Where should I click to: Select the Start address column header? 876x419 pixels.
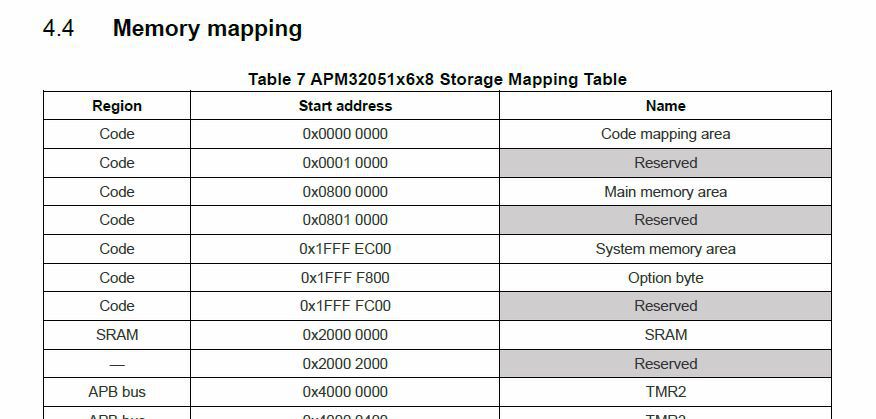tap(345, 106)
